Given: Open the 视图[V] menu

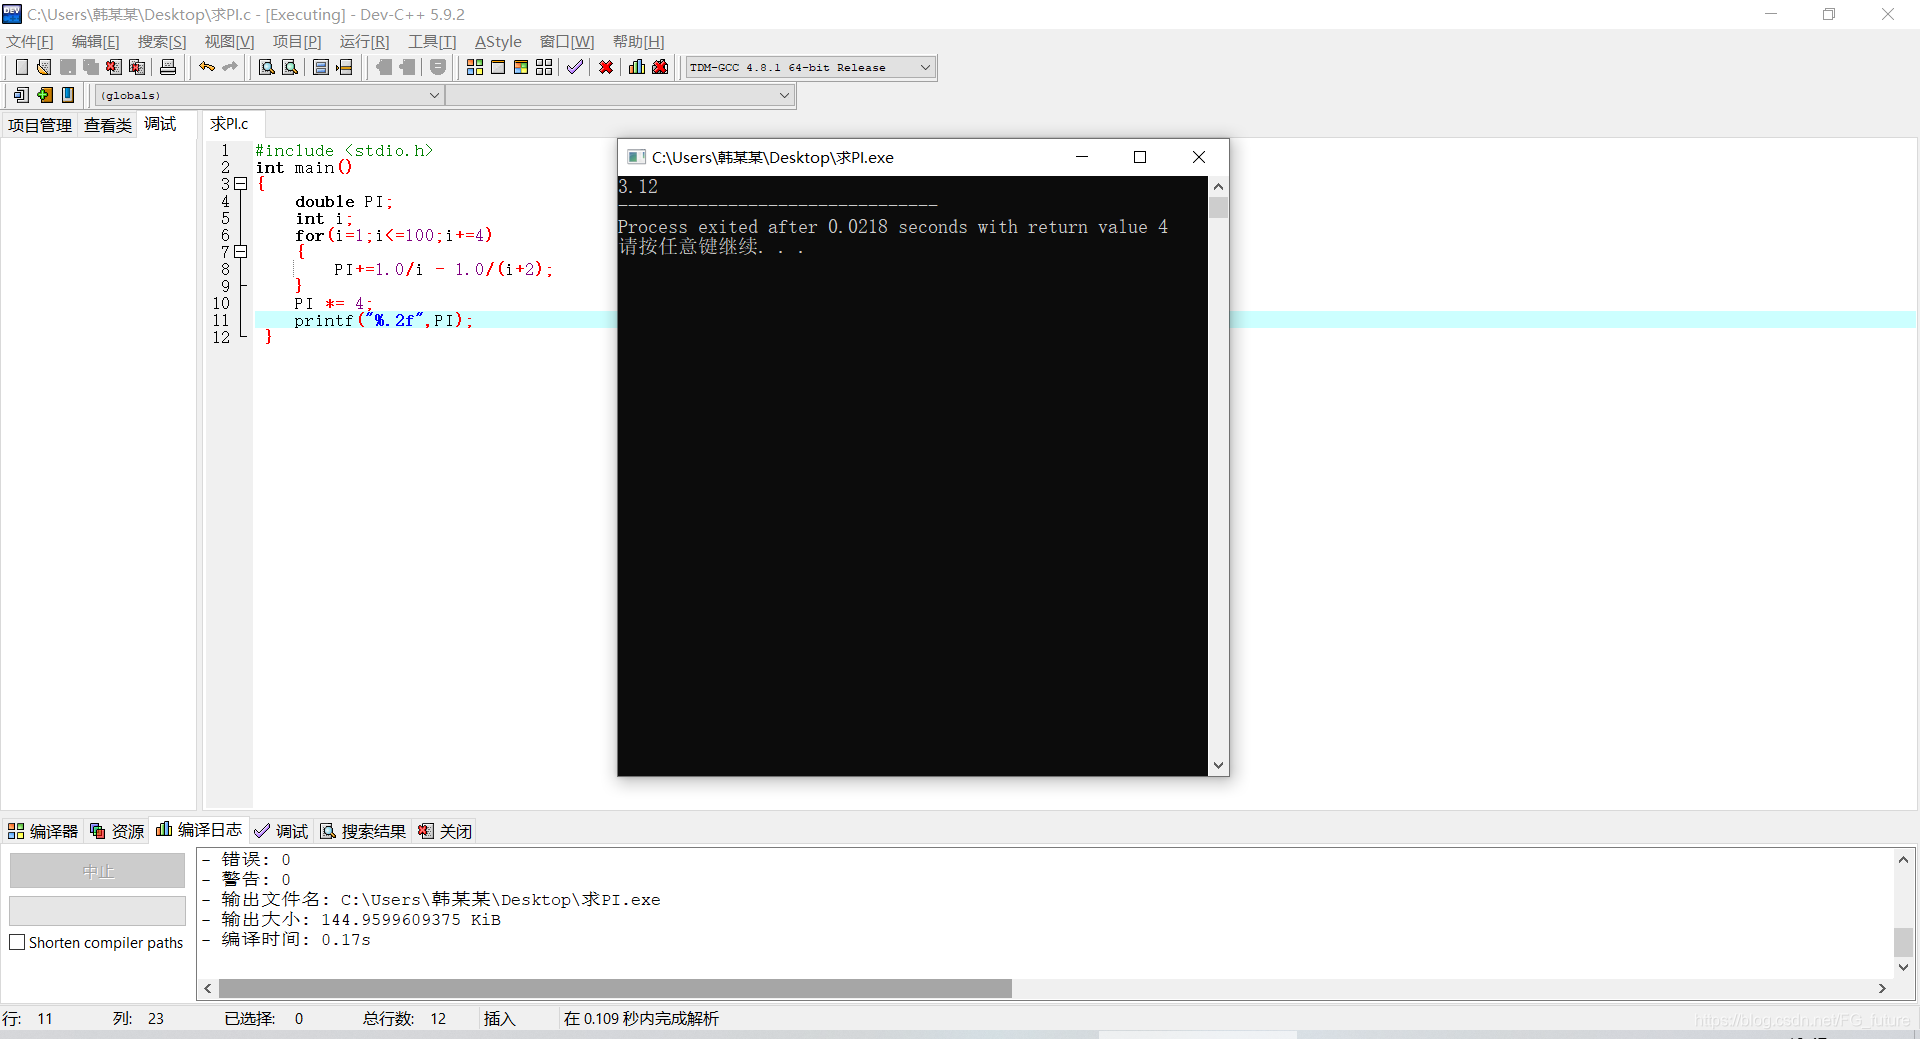Looking at the screenshot, I should click(x=229, y=41).
